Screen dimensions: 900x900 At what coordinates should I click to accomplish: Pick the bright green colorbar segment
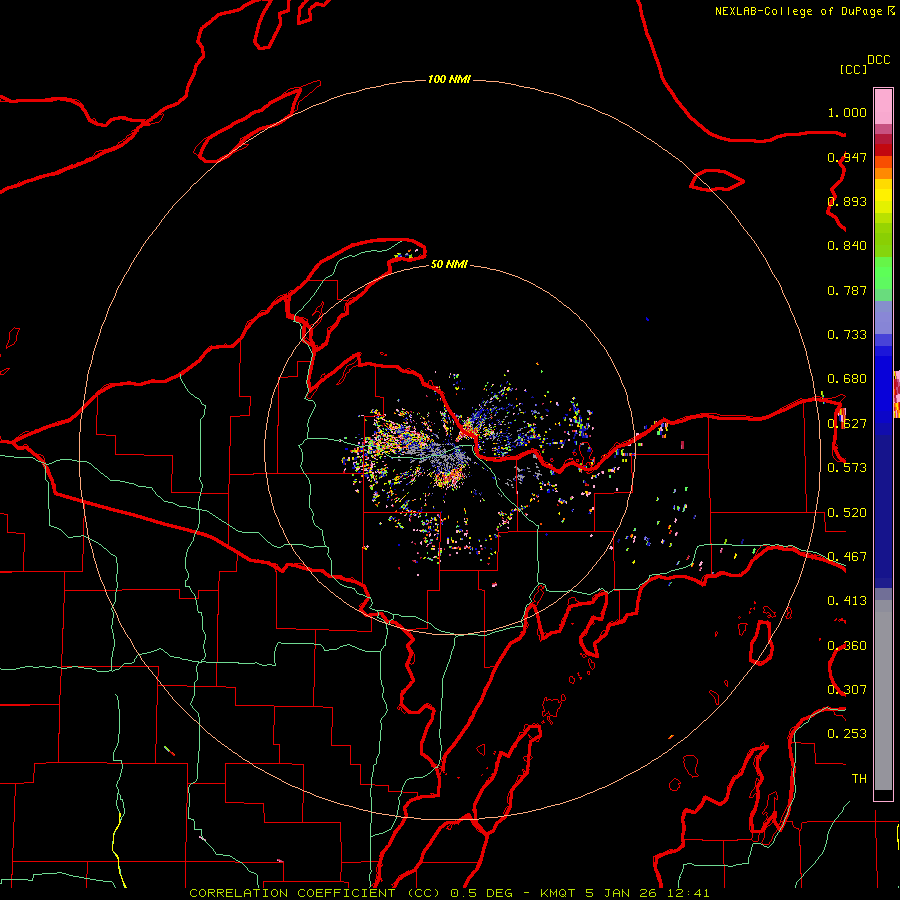tap(883, 273)
